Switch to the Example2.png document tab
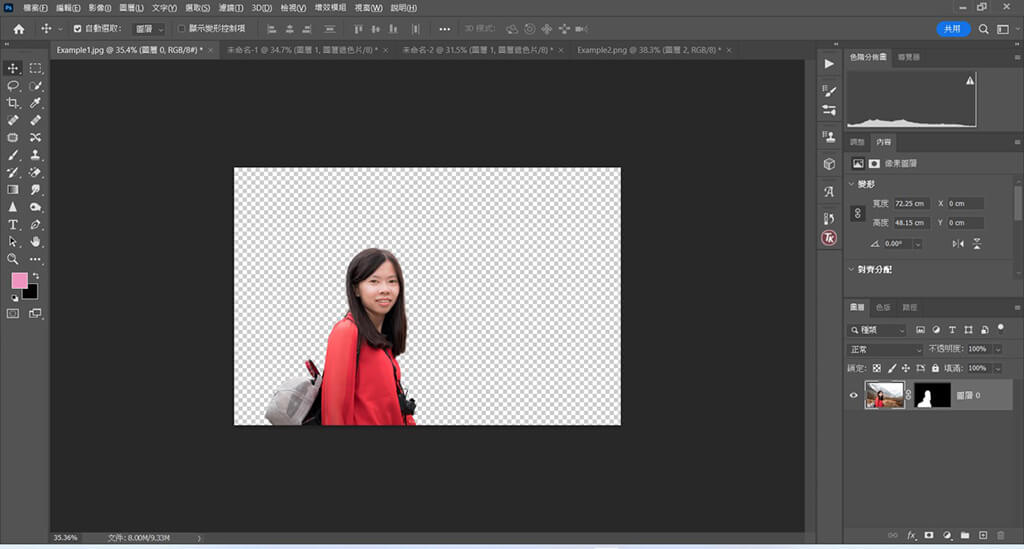The image size is (1024, 549). [649, 50]
